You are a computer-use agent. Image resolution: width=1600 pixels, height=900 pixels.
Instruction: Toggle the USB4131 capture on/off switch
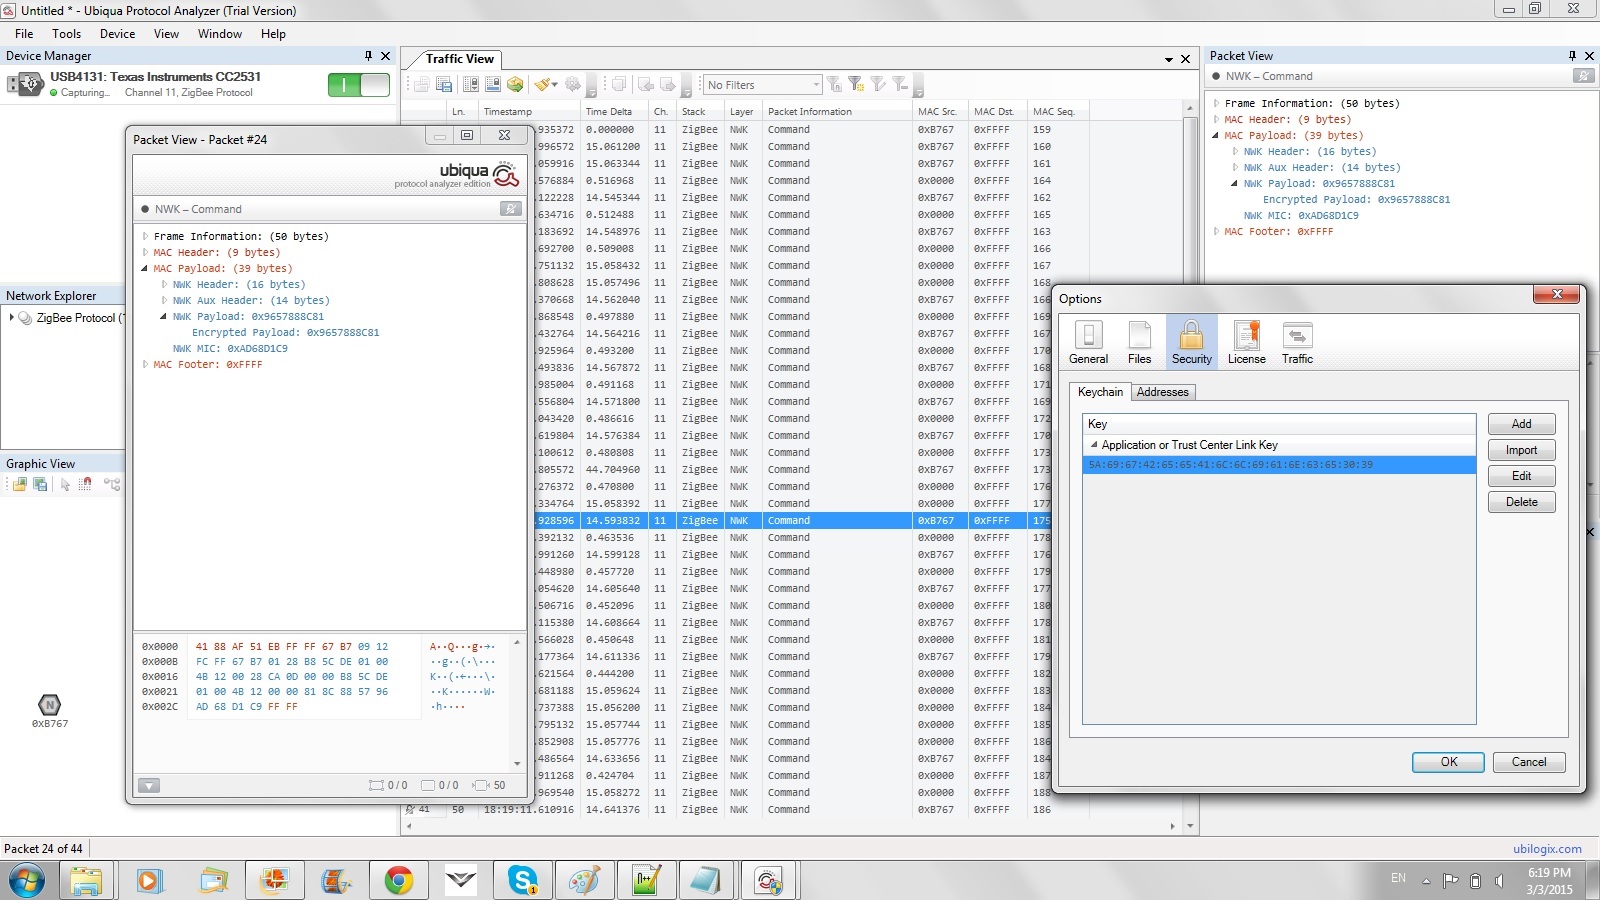359,85
